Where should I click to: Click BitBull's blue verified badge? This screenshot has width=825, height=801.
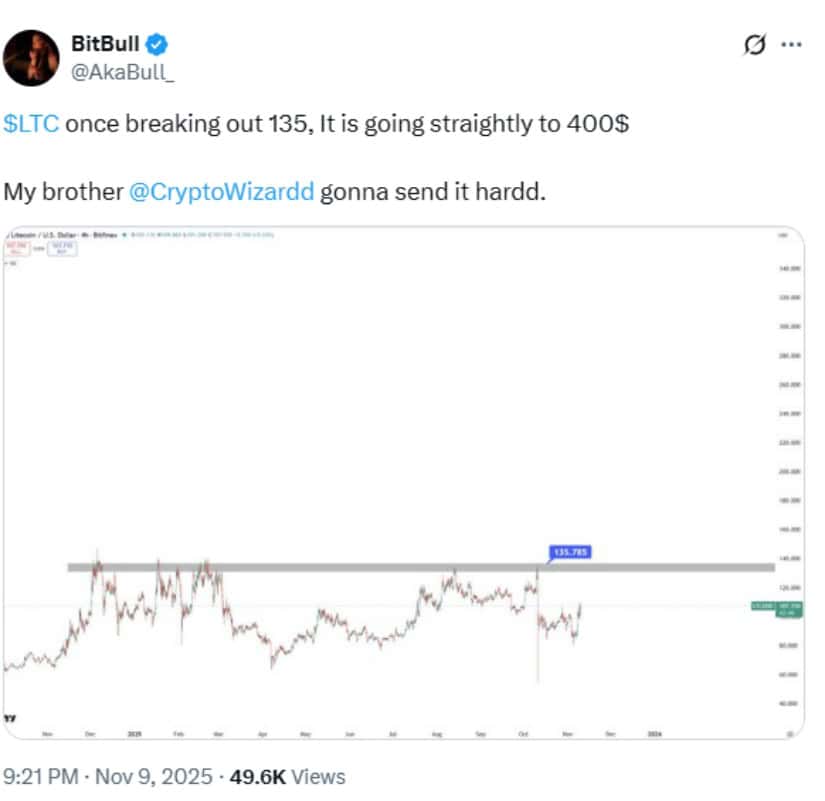[154, 43]
